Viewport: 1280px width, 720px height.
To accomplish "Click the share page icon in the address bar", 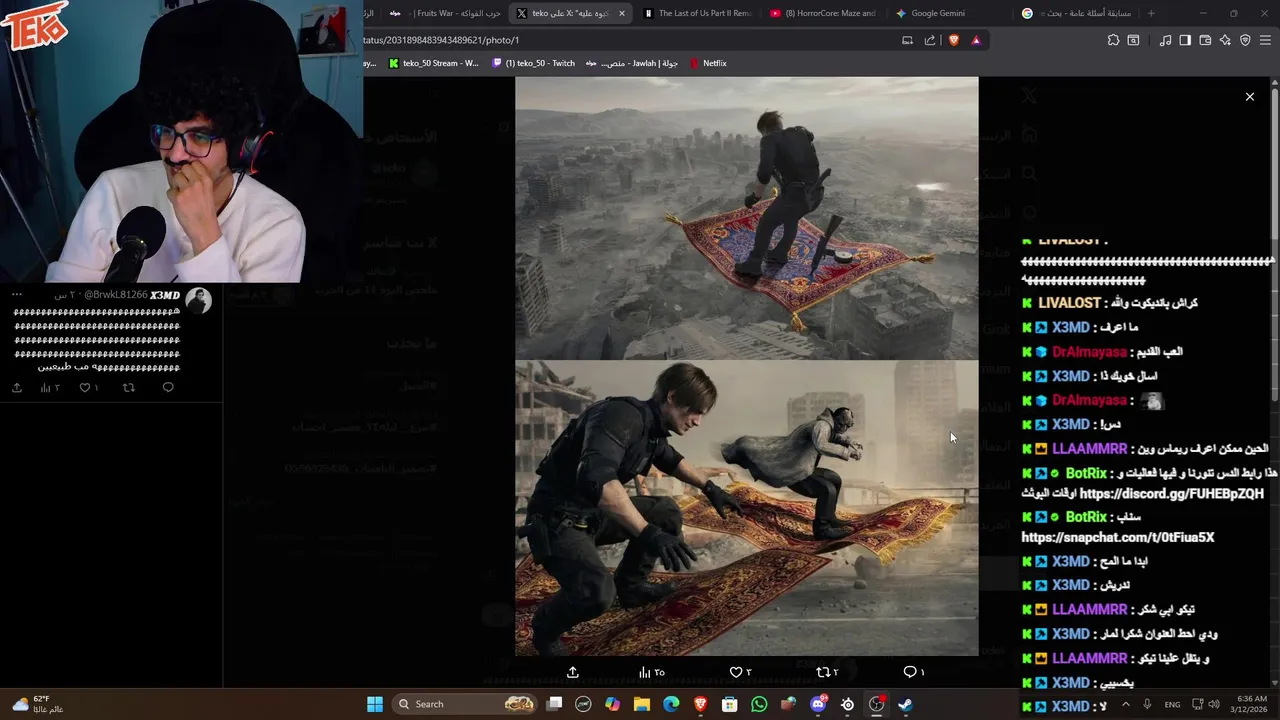I will tap(930, 40).
